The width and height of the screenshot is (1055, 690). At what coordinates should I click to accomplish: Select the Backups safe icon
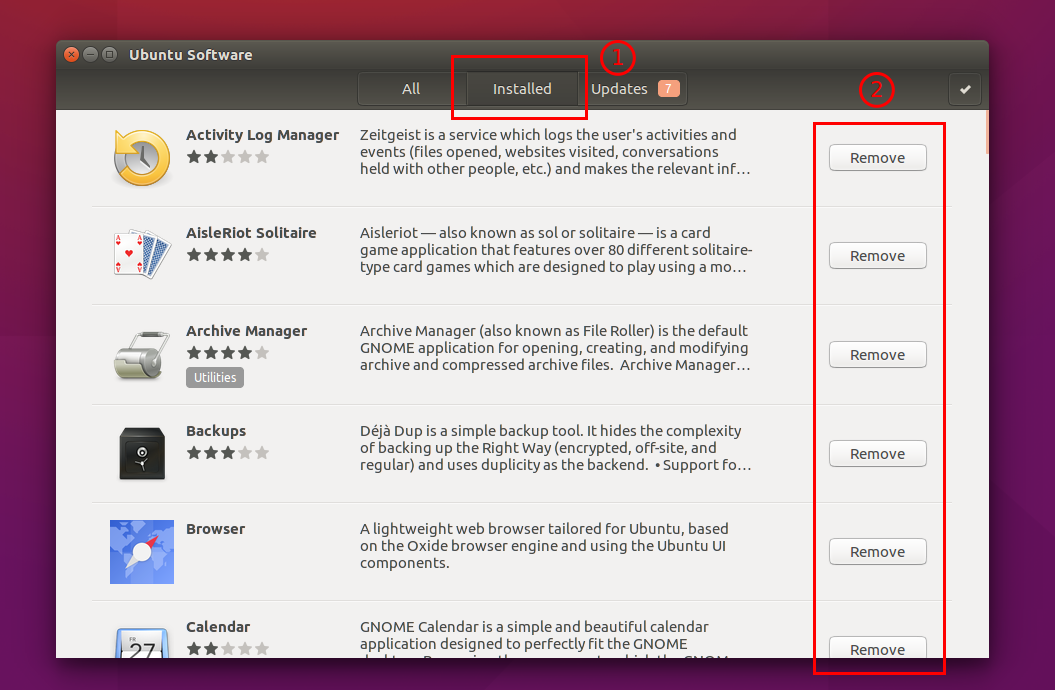pos(142,453)
